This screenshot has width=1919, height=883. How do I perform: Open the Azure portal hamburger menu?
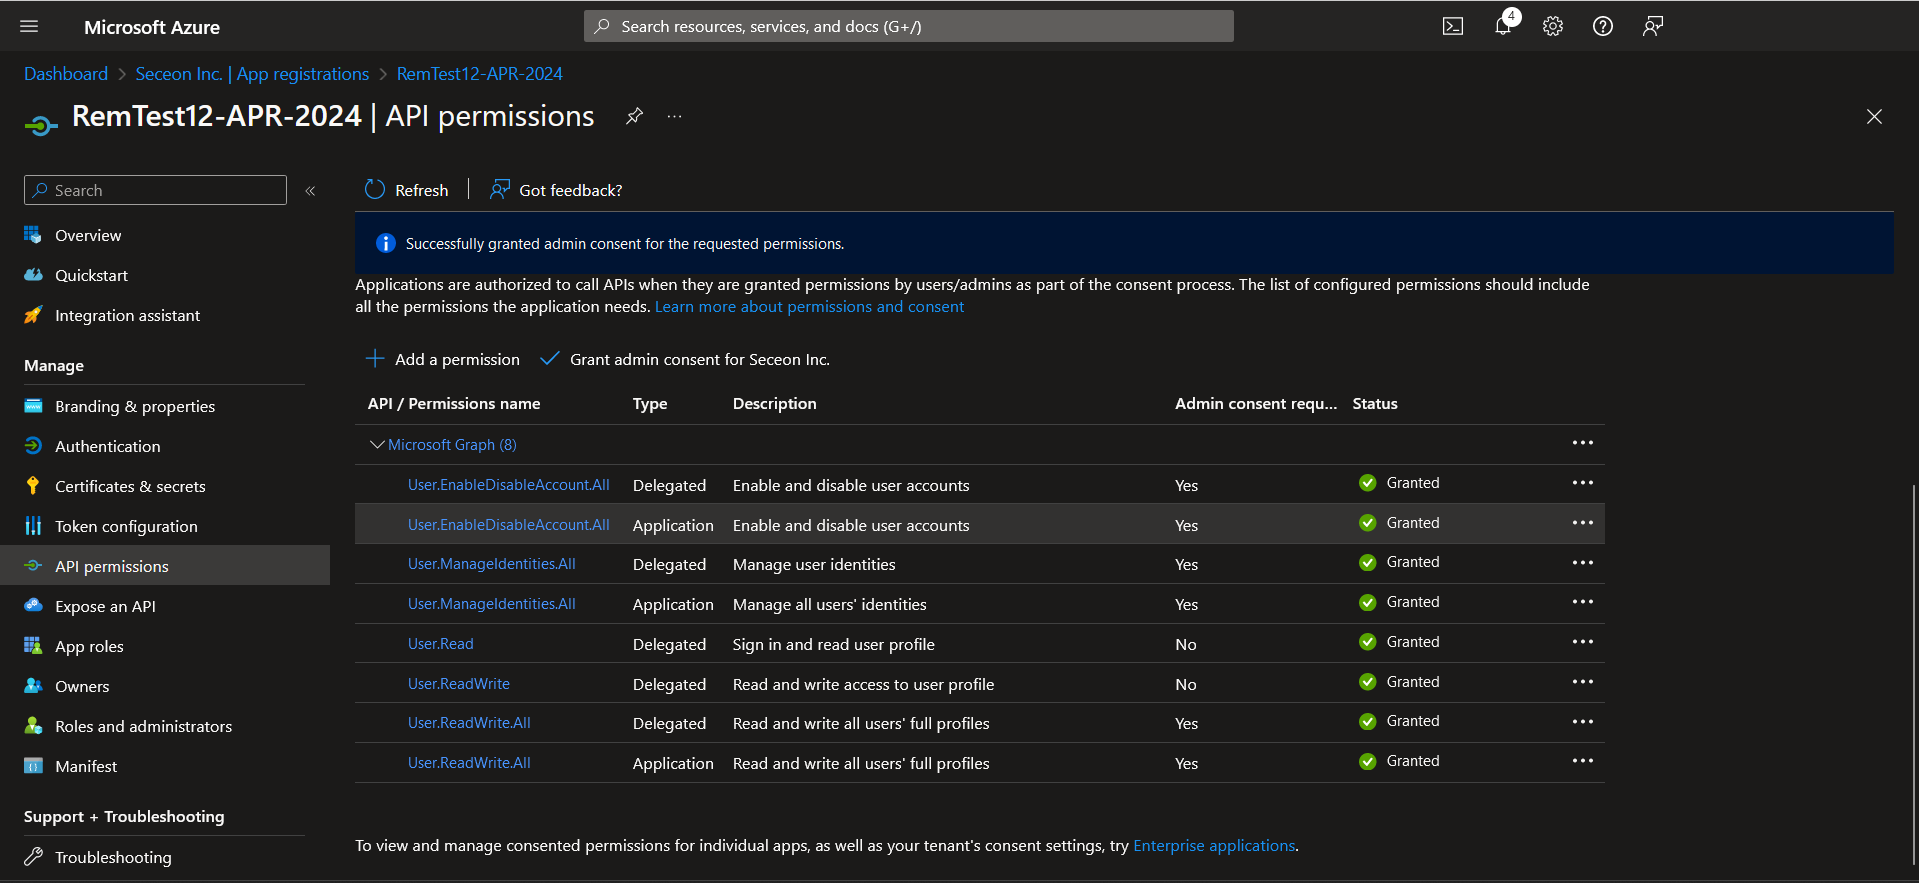[29, 27]
